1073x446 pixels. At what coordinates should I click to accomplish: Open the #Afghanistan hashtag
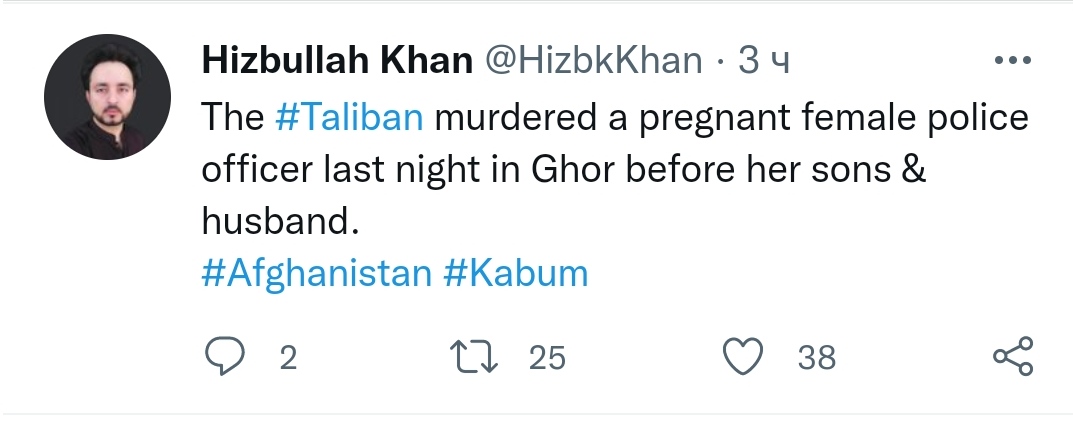316,273
